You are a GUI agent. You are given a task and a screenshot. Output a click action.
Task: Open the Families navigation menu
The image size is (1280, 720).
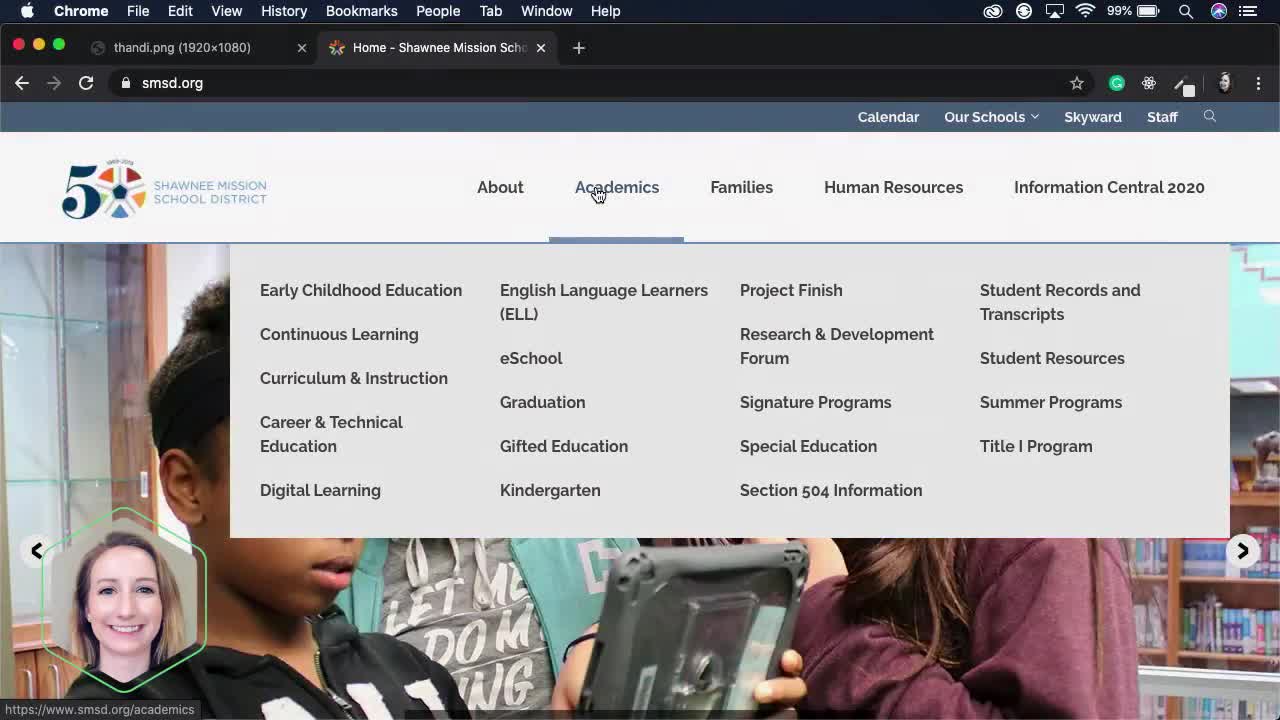(741, 187)
